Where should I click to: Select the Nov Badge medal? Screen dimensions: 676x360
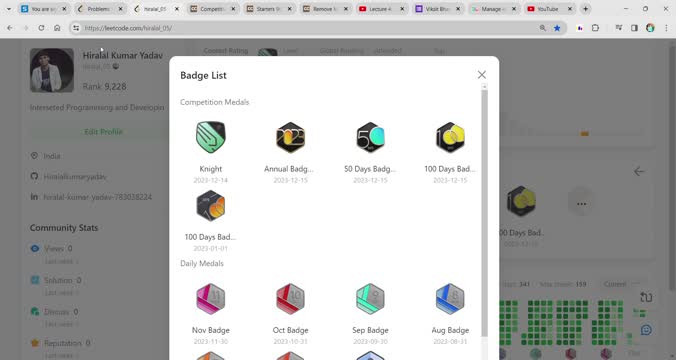click(x=210, y=298)
